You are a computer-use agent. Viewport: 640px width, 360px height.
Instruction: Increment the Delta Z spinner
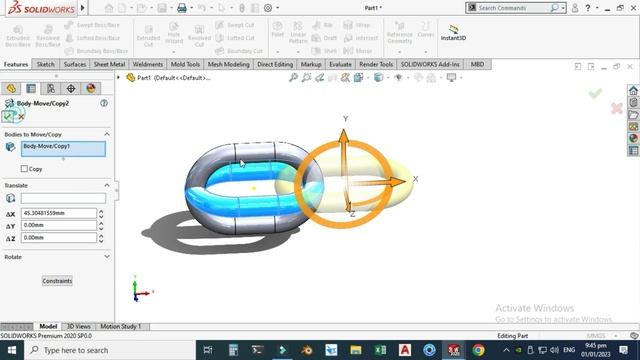pyautogui.click(x=101, y=235)
